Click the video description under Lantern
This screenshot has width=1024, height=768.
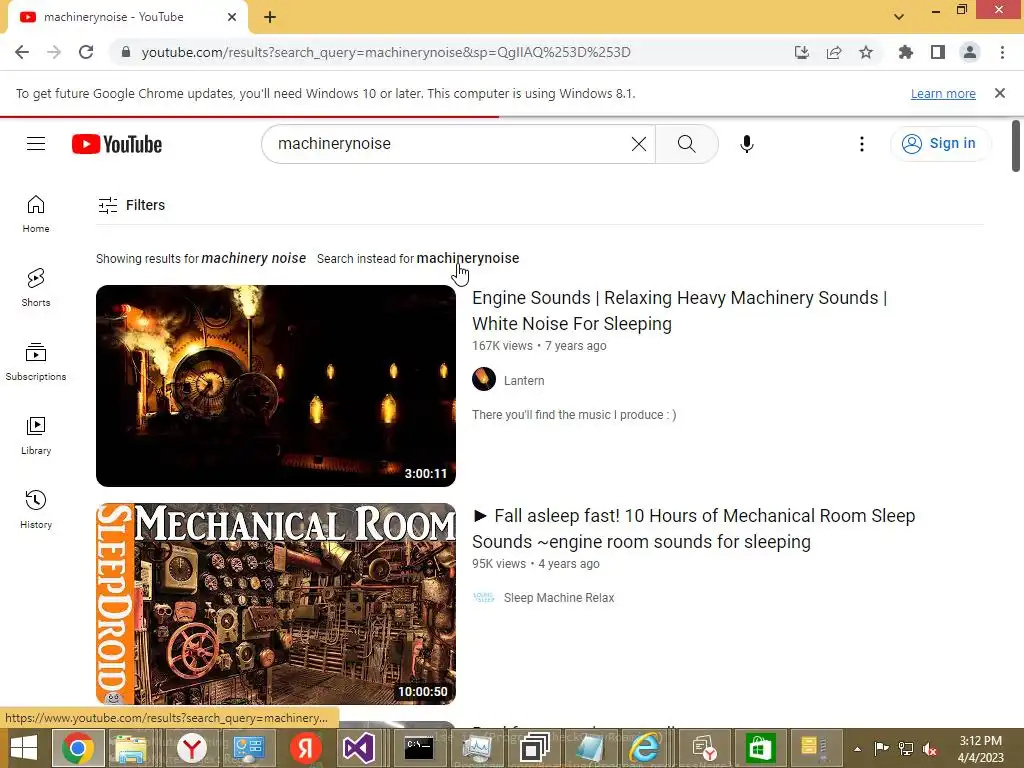[574, 415]
